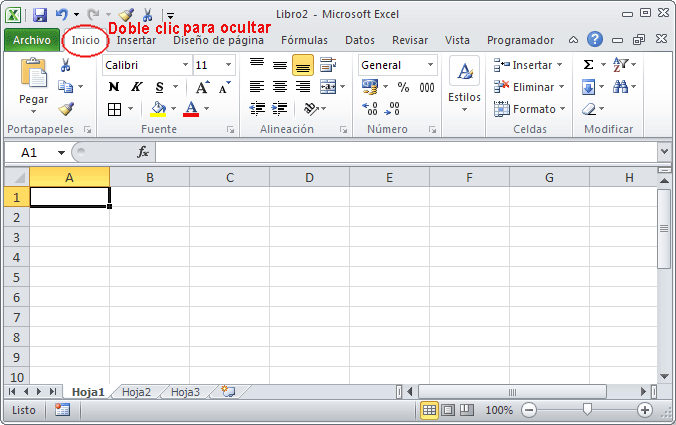Increase decimal places
This screenshot has height=425, width=676.
pos(370,109)
